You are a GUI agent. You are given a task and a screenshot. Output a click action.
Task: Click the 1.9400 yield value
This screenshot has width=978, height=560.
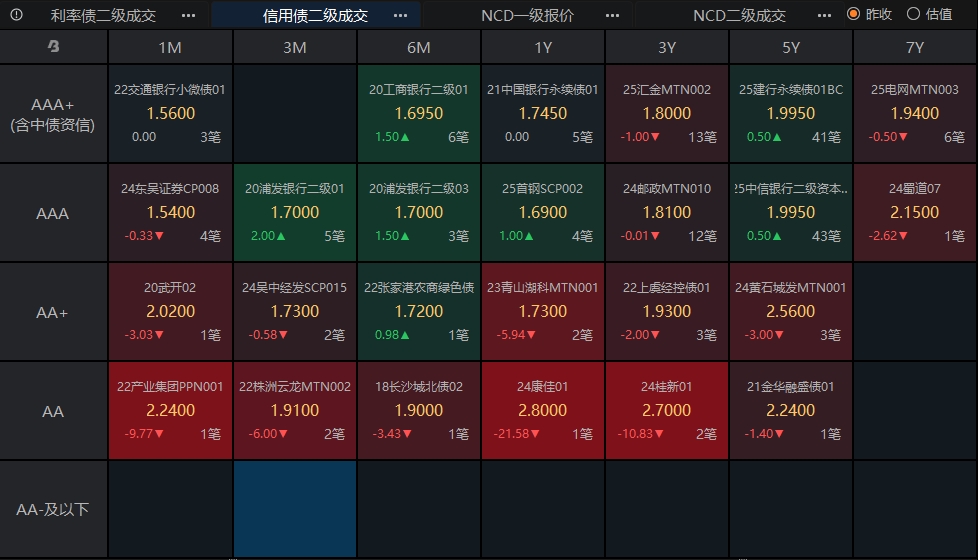click(x=915, y=113)
